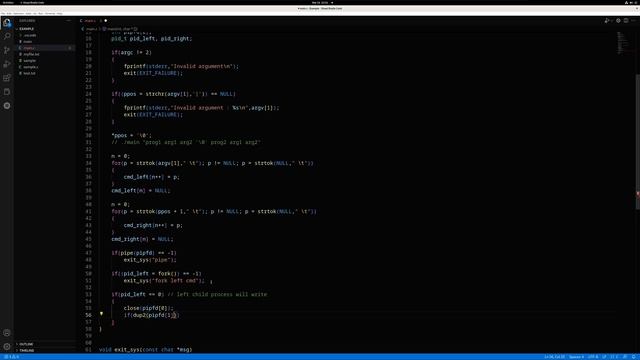Click the line number 47 gutter
The image size is (640, 360).
[x=89, y=253]
